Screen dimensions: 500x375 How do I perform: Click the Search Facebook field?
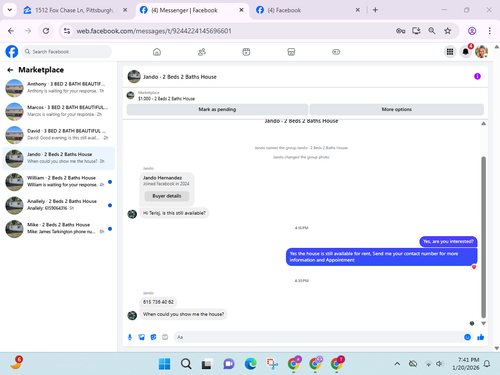pyautogui.click(x=67, y=52)
